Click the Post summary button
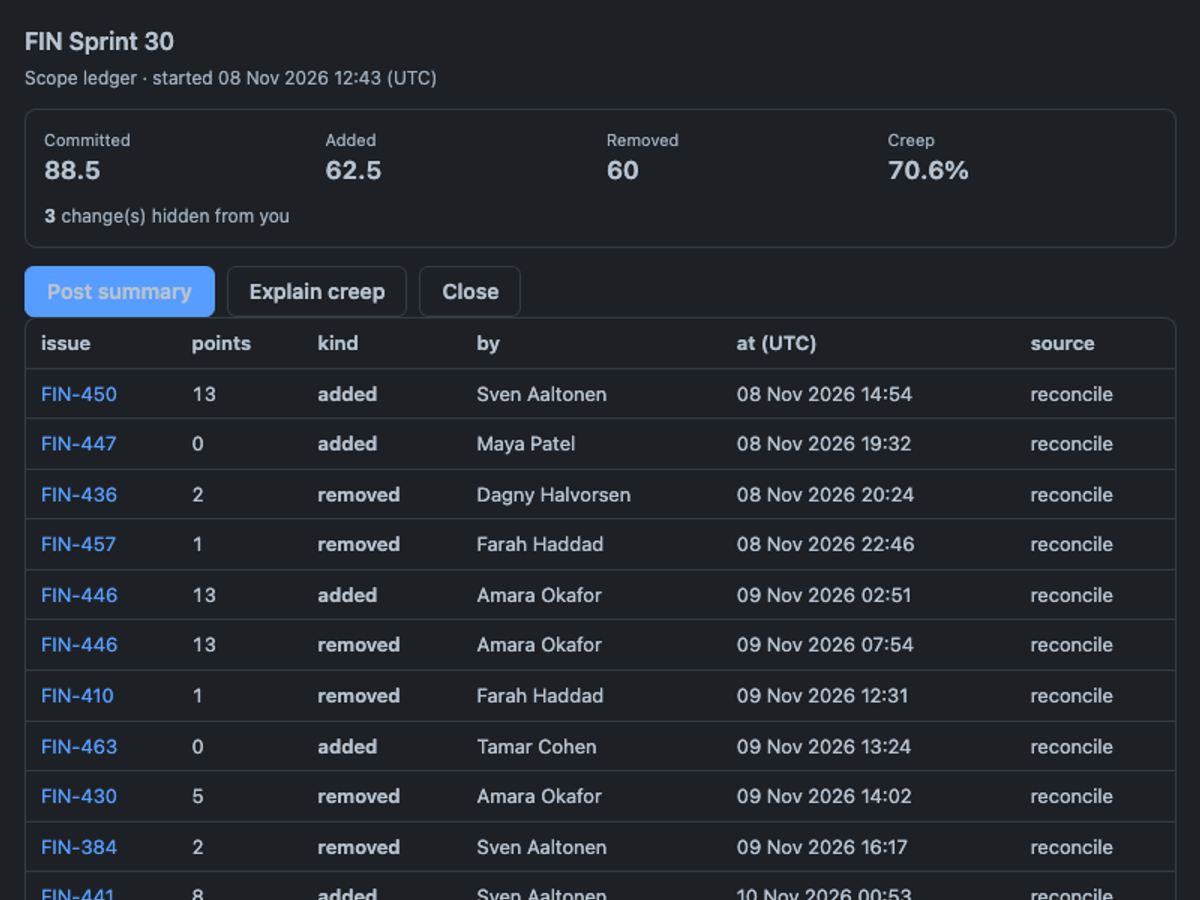1200x900 pixels. point(120,291)
